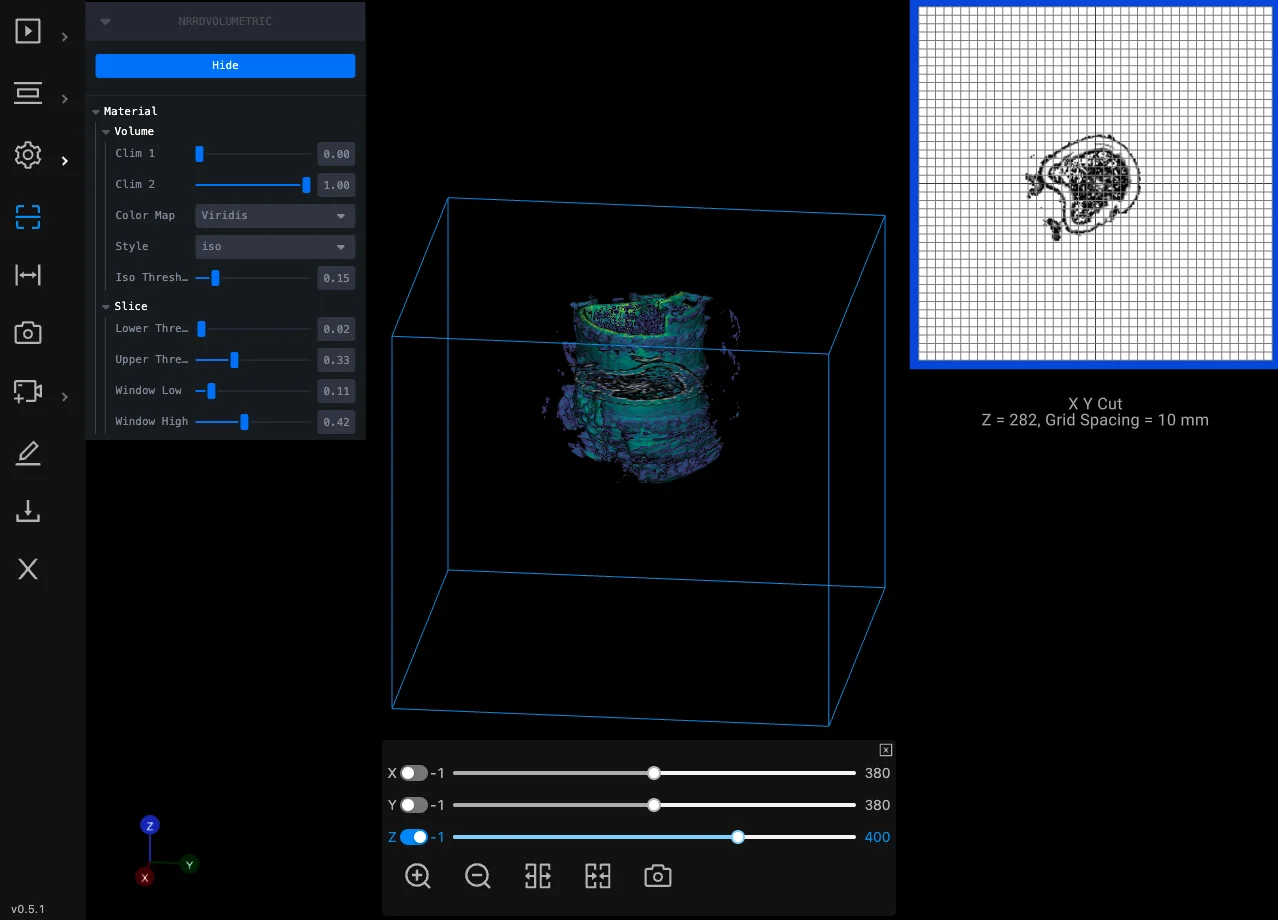Screen dimensions: 1278x920
Task: Click the collapse split view icon
Action: click(598, 876)
